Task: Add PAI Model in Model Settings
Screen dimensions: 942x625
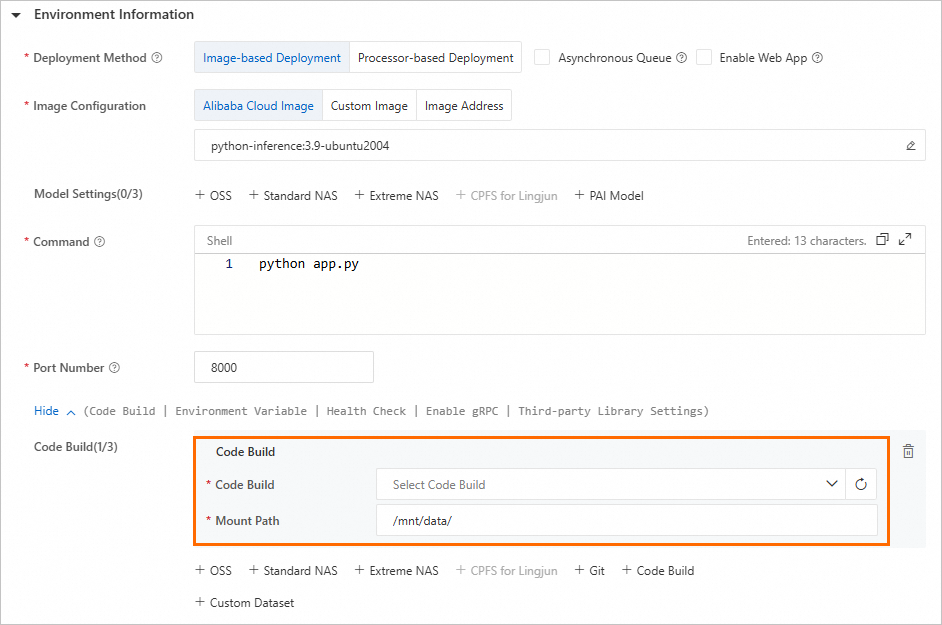Action: coord(609,196)
